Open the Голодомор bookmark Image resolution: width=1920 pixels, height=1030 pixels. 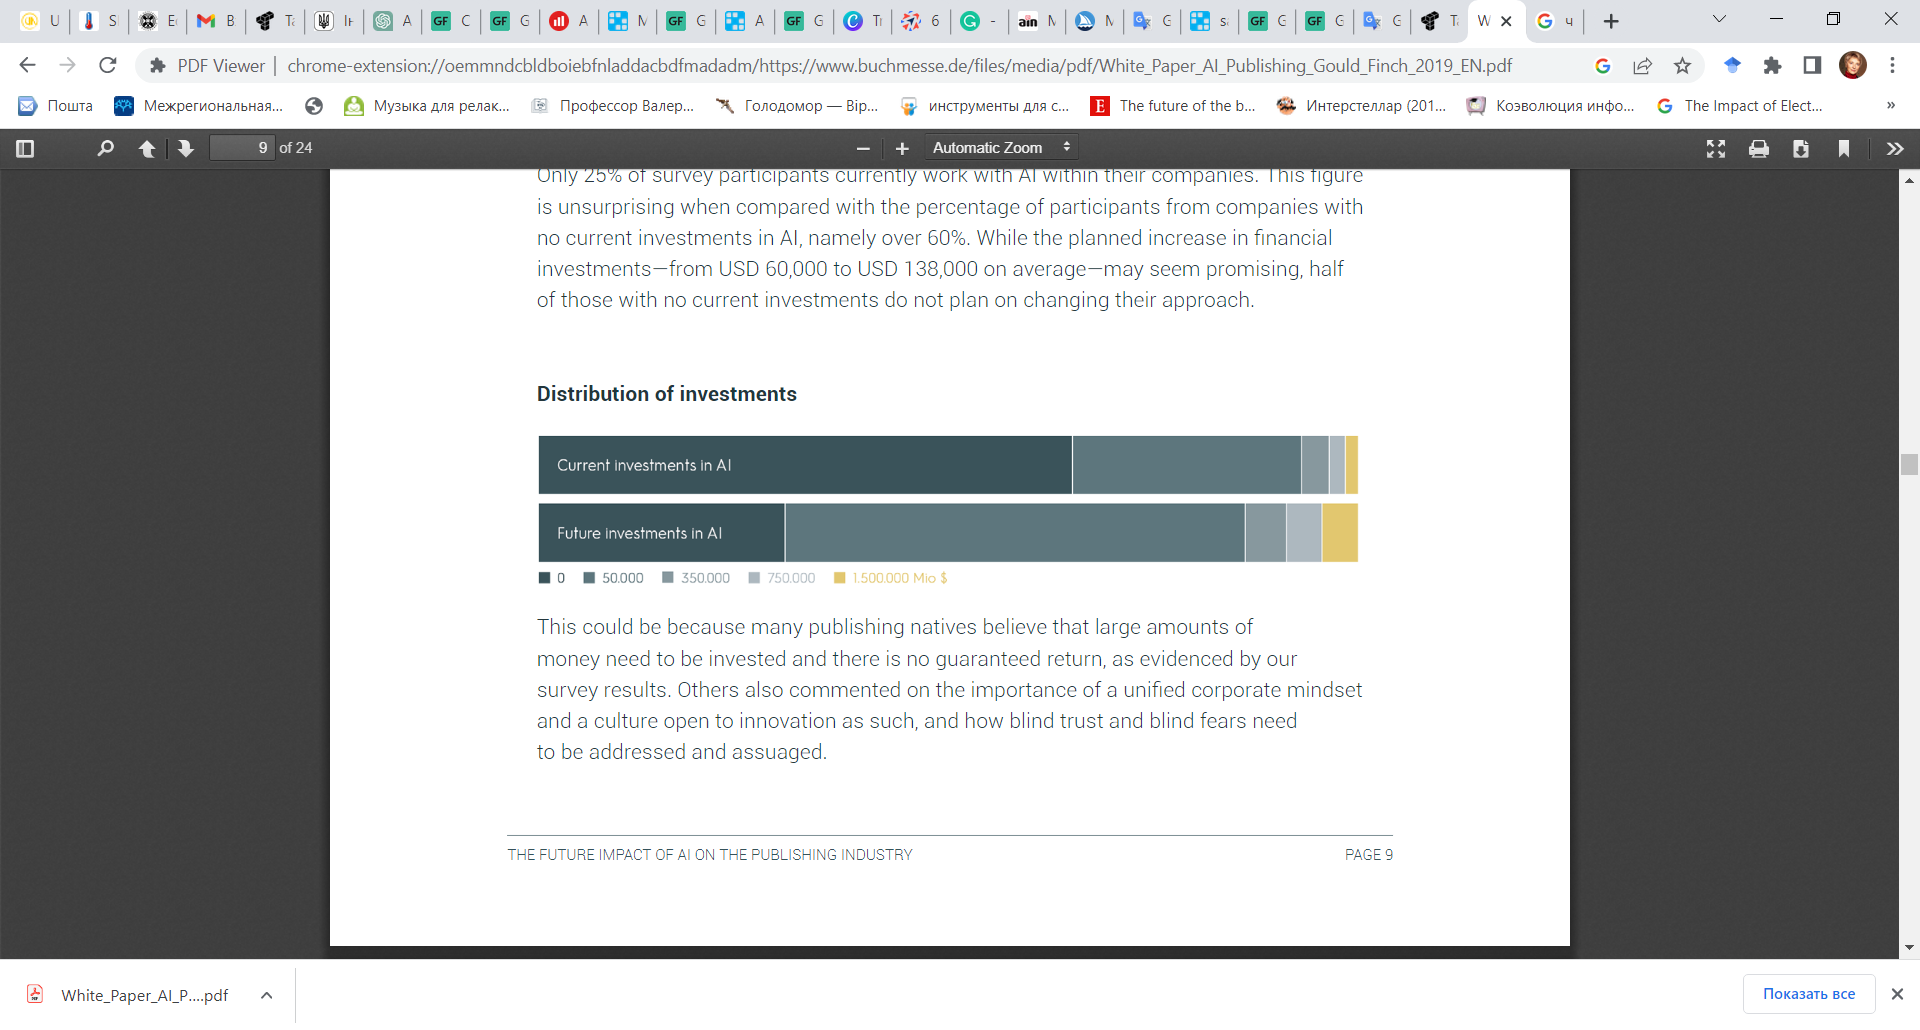798,106
